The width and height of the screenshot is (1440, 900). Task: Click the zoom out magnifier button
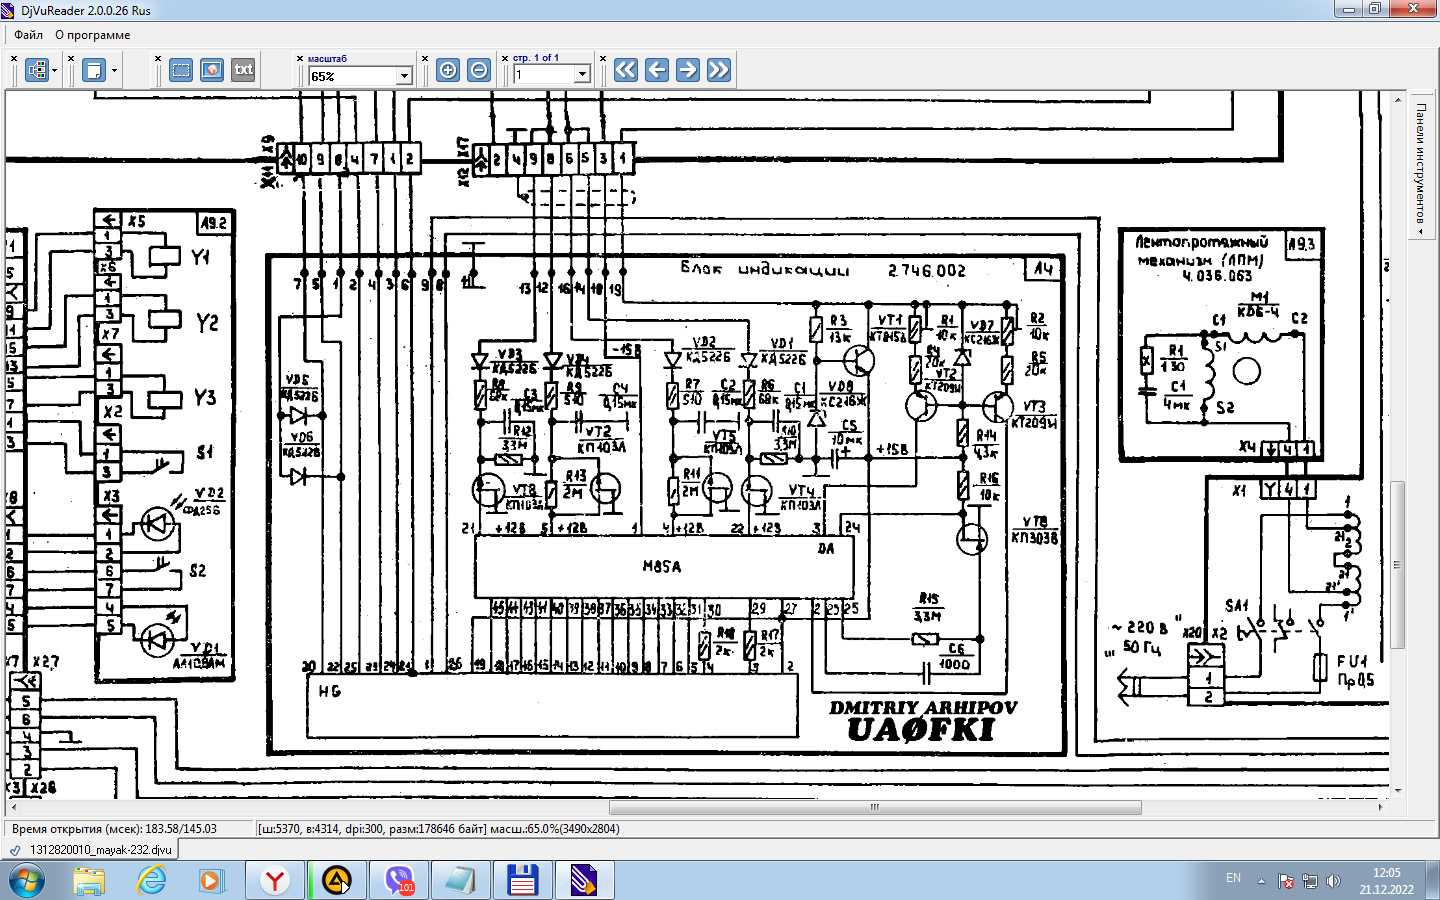coord(479,70)
